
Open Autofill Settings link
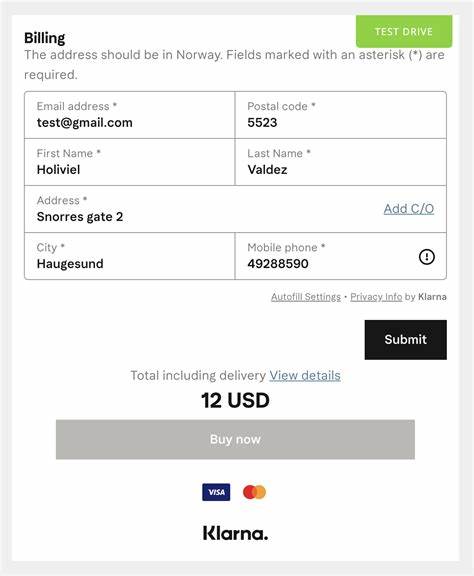(306, 297)
